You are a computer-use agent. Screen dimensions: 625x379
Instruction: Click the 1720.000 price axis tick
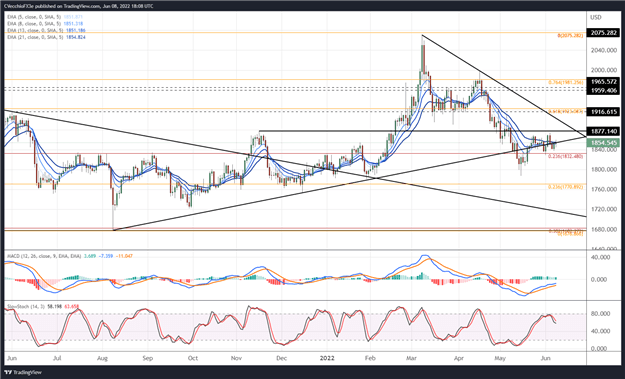pos(603,209)
